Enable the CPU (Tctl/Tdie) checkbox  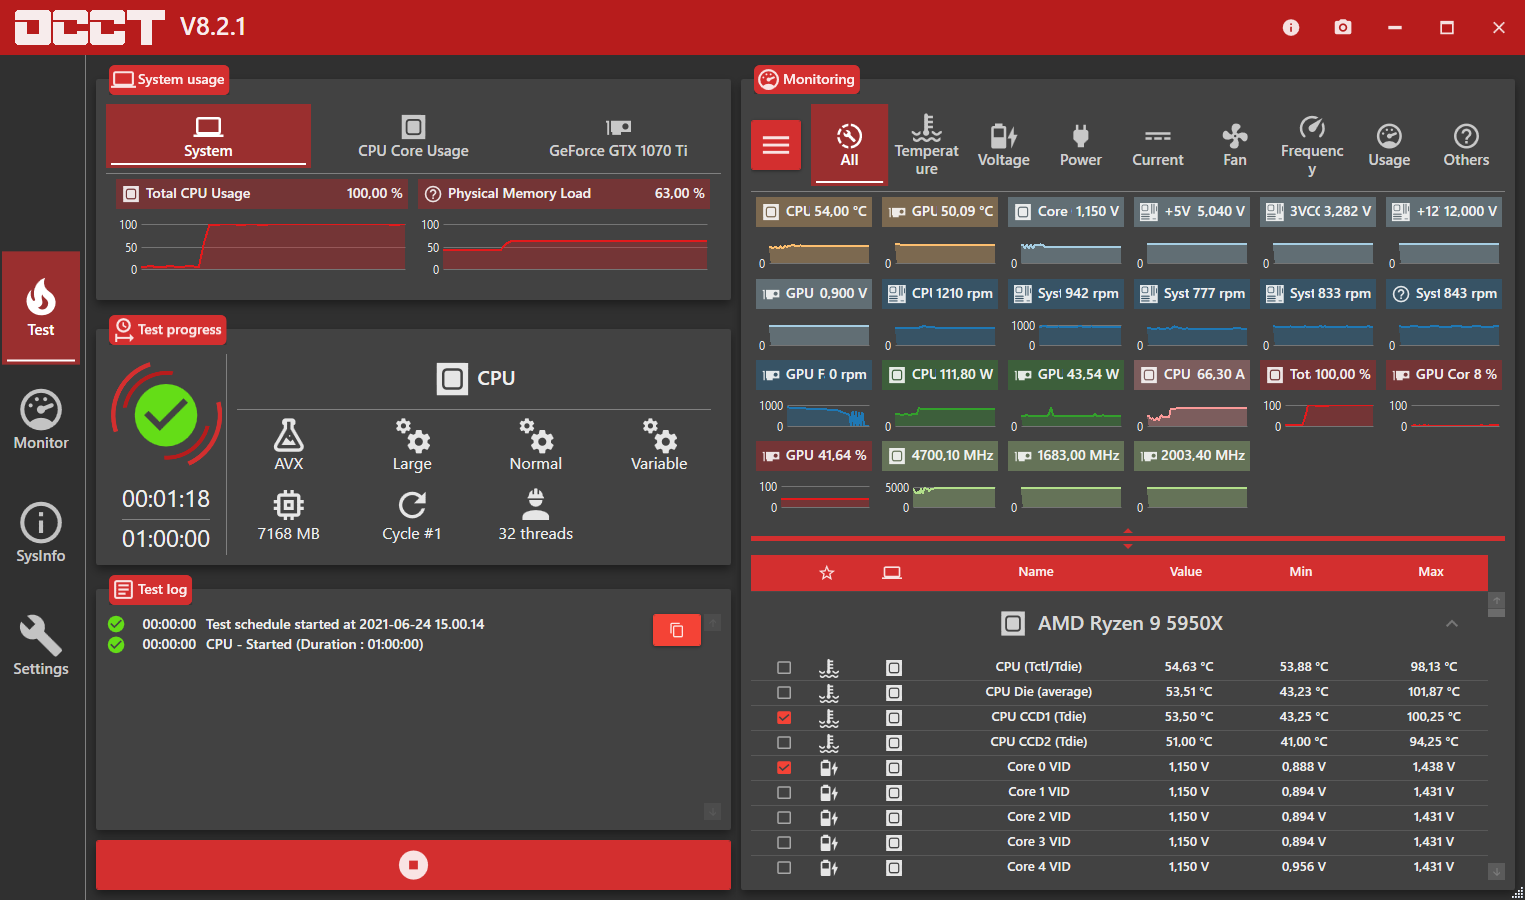[784, 668]
